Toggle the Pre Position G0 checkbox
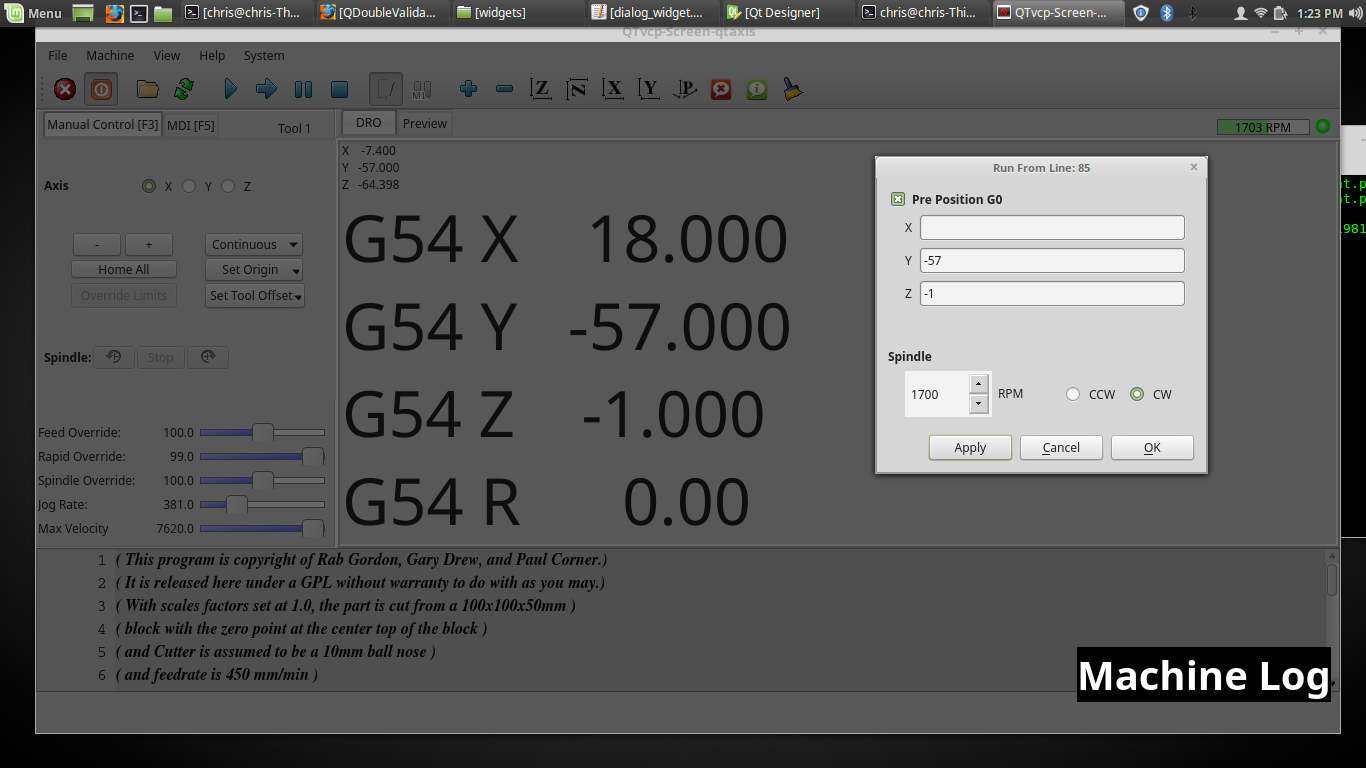1366x768 pixels. click(x=898, y=199)
